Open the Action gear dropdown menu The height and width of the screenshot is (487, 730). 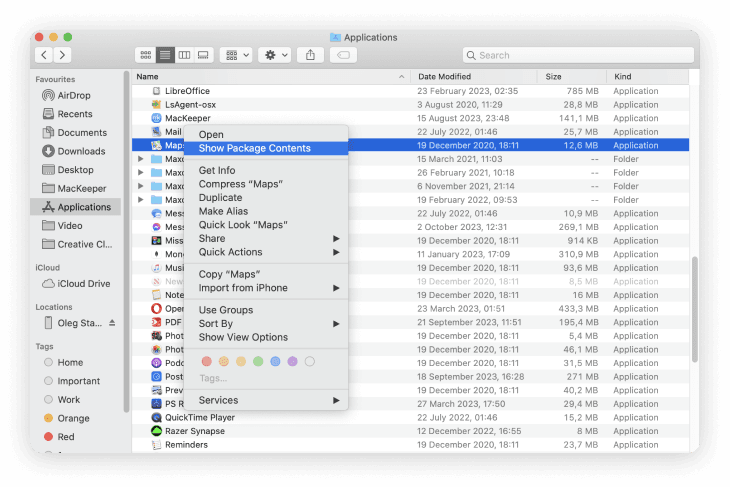(273, 55)
